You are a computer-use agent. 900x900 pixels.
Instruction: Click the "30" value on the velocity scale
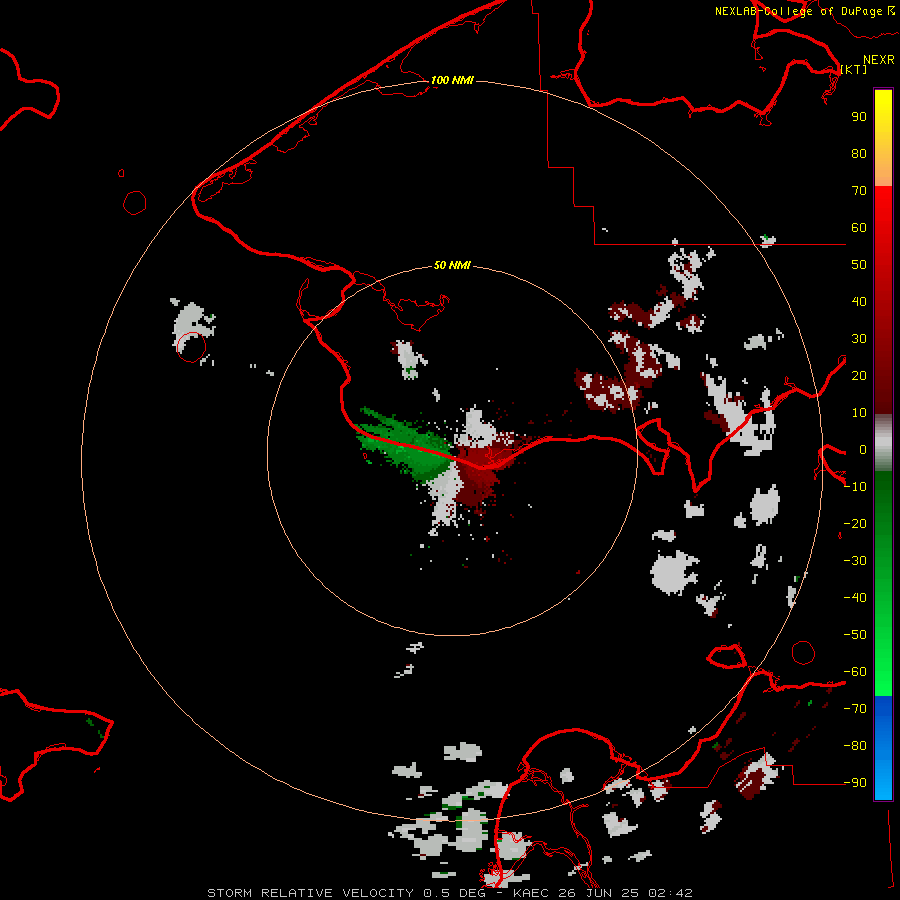859,339
